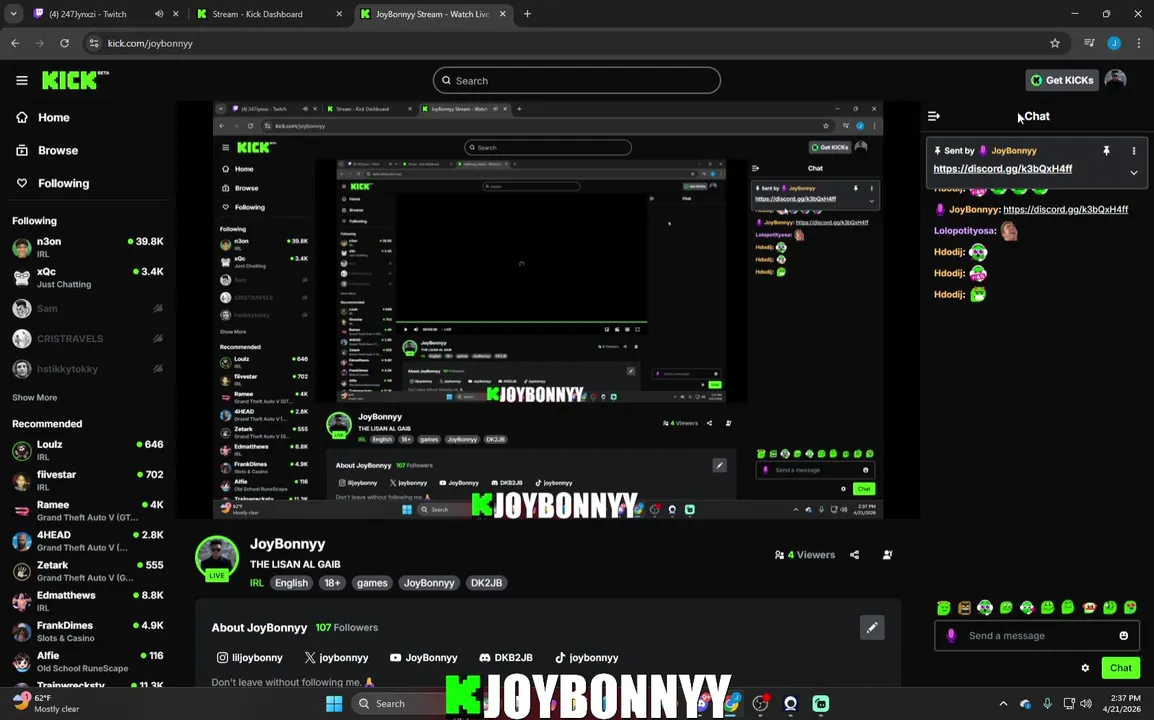Edit the About section with pencil
The height and width of the screenshot is (720, 1154).
872,627
